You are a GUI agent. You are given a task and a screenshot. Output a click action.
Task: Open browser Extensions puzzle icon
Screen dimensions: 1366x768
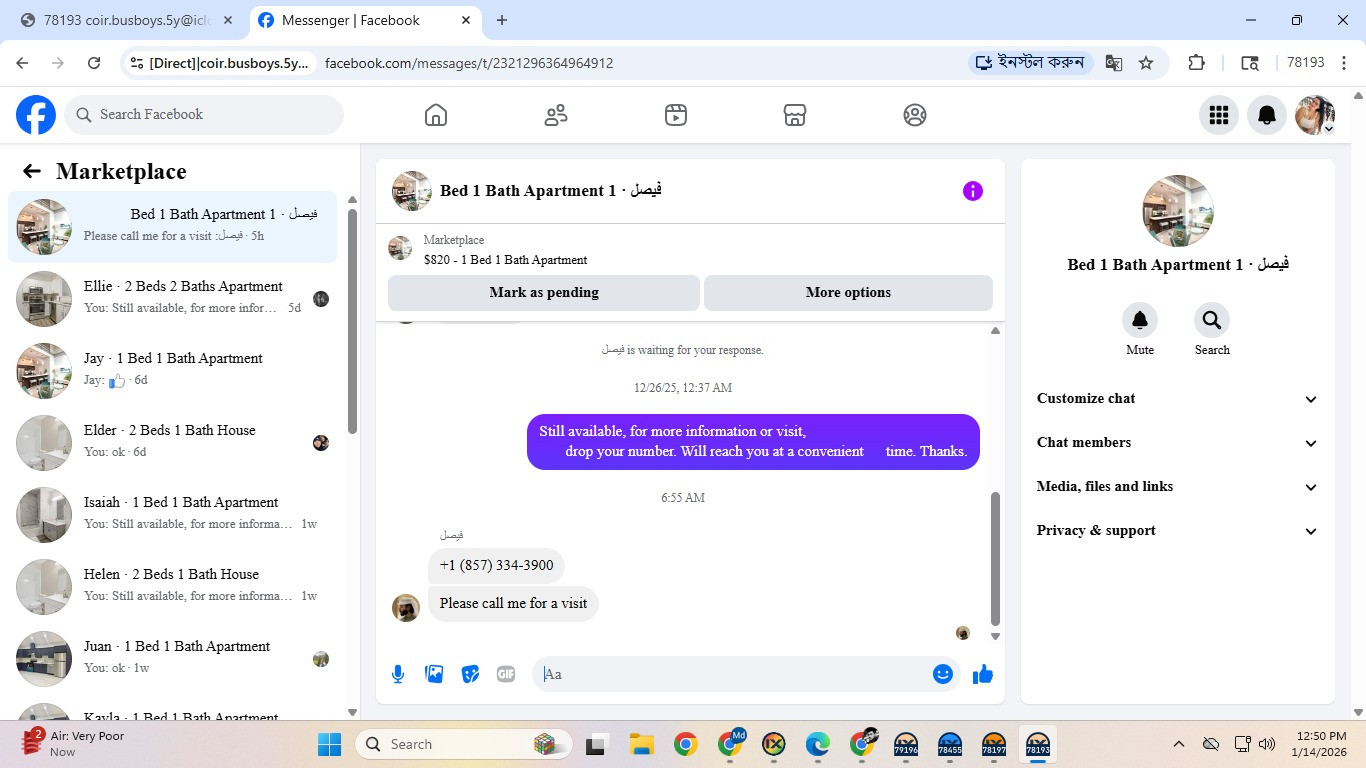1196,63
